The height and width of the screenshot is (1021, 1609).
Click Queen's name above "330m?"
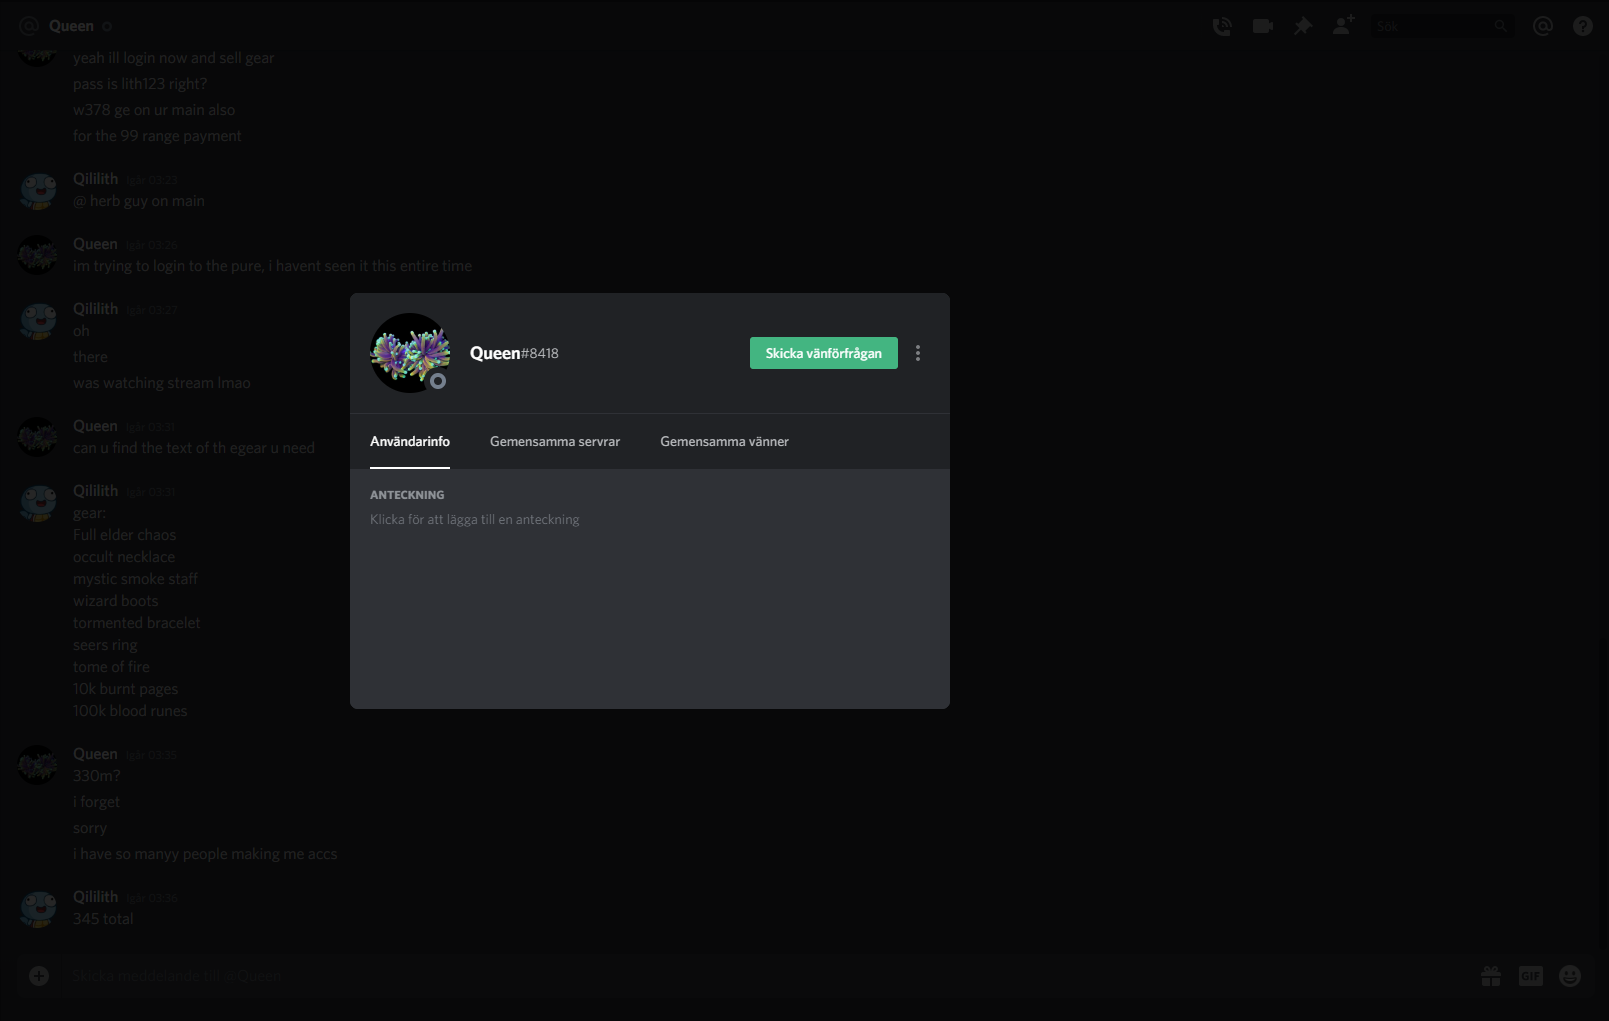pyautogui.click(x=95, y=753)
